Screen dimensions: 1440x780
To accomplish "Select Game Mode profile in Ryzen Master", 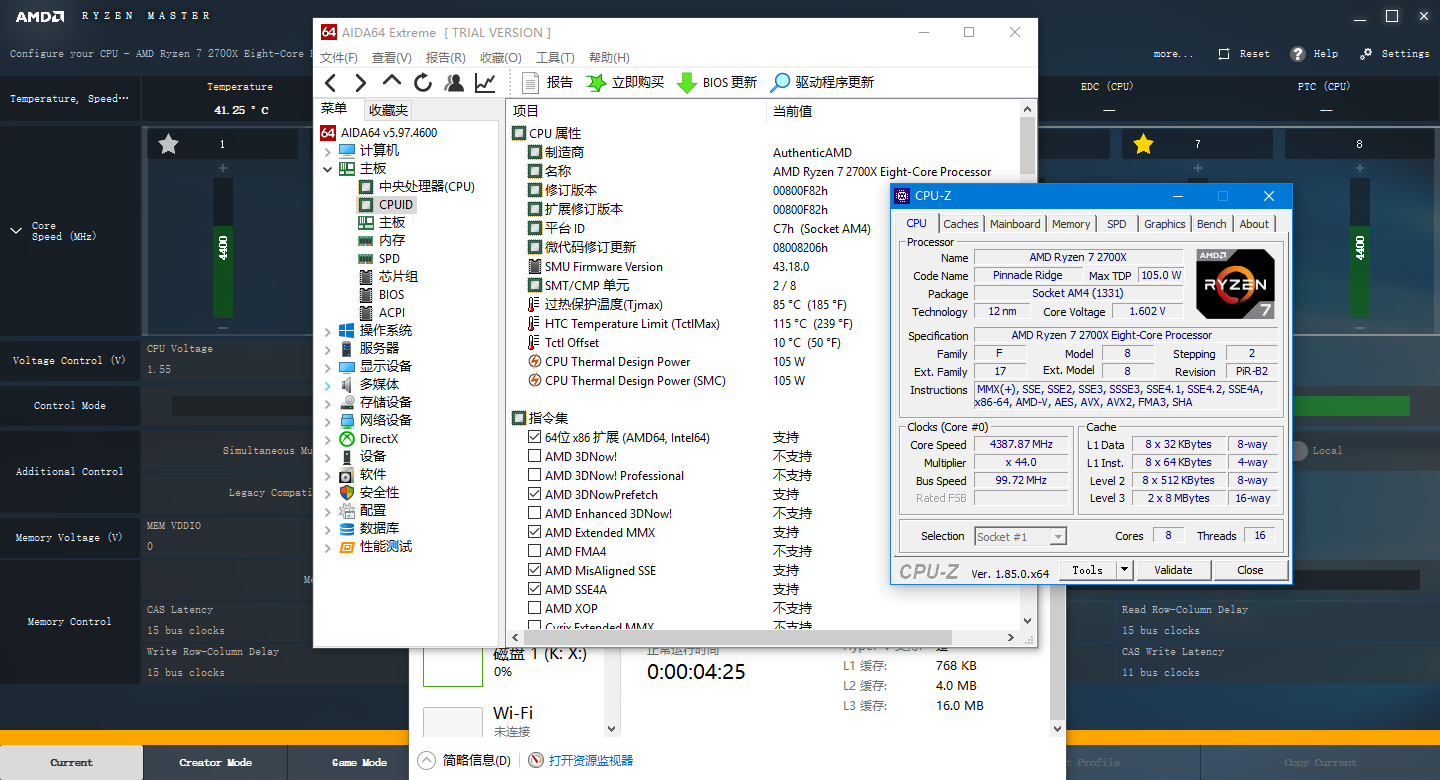I will coord(359,762).
